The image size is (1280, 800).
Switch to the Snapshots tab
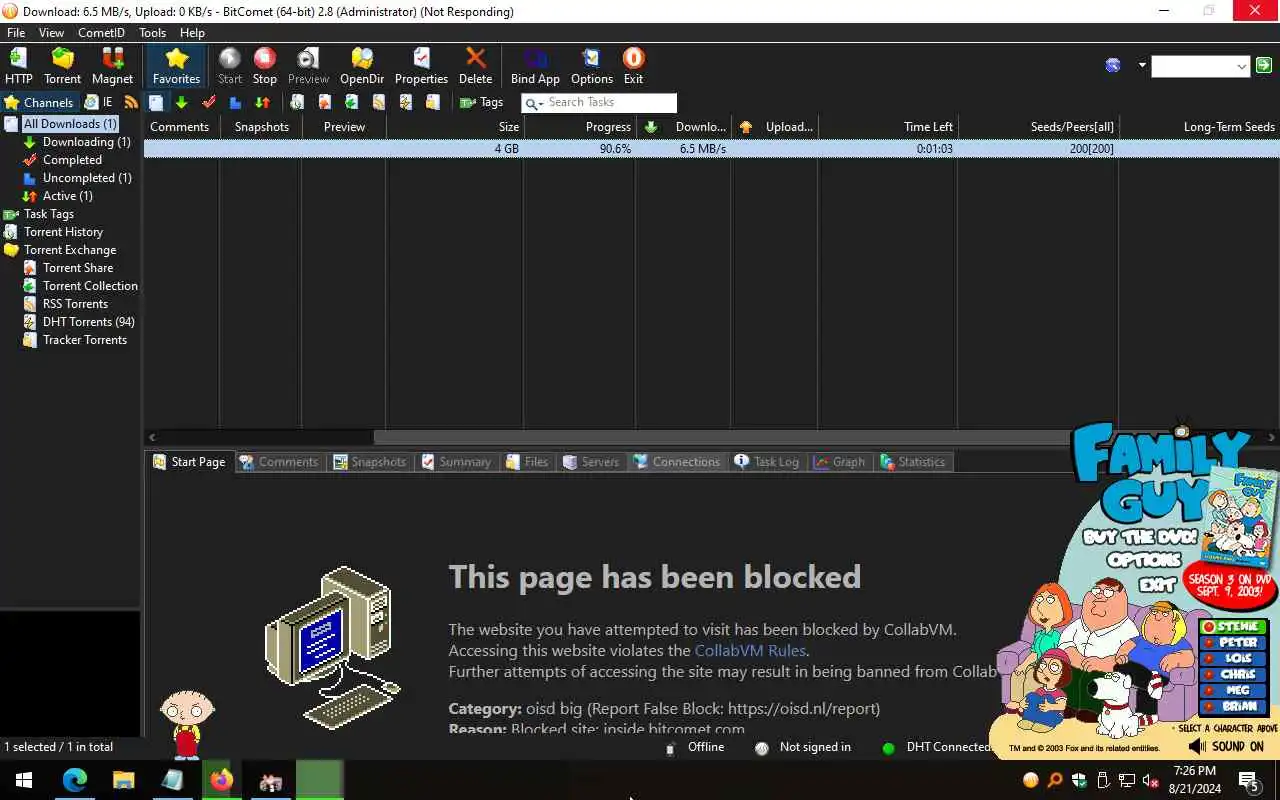pyautogui.click(x=369, y=462)
